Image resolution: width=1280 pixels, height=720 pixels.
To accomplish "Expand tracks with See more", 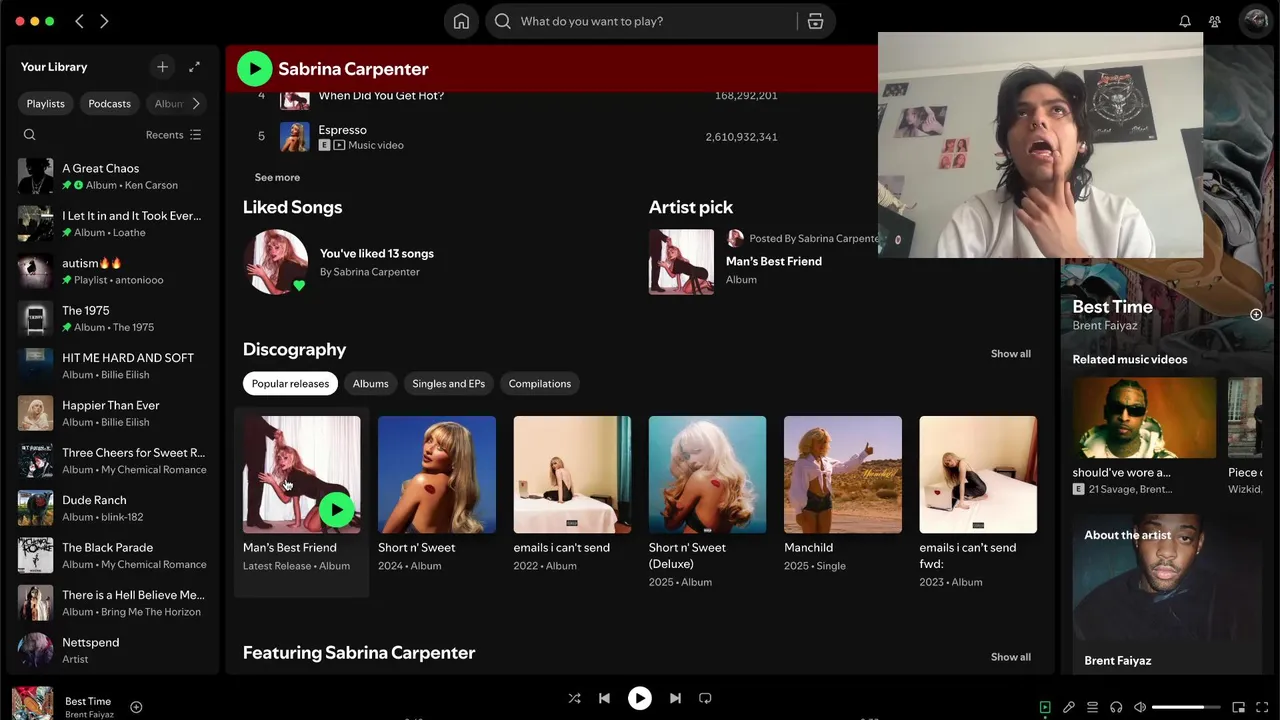I will (x=277, y=177).
